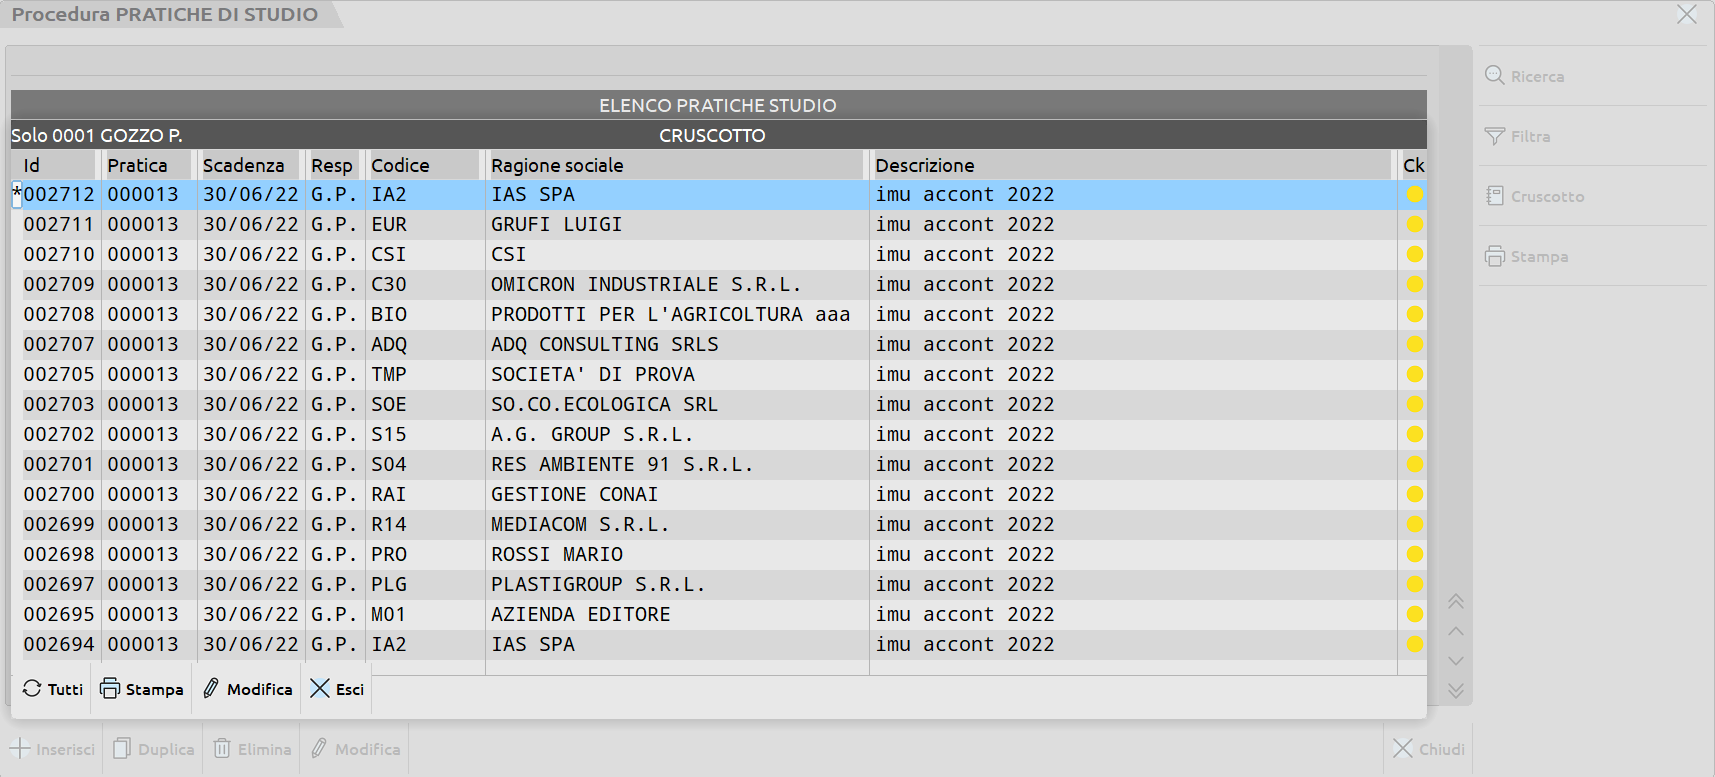This screenshot has width=1715, height=777.
Task: Open the Filtra funnel in the right panel
Action: tap(1495, 136)
